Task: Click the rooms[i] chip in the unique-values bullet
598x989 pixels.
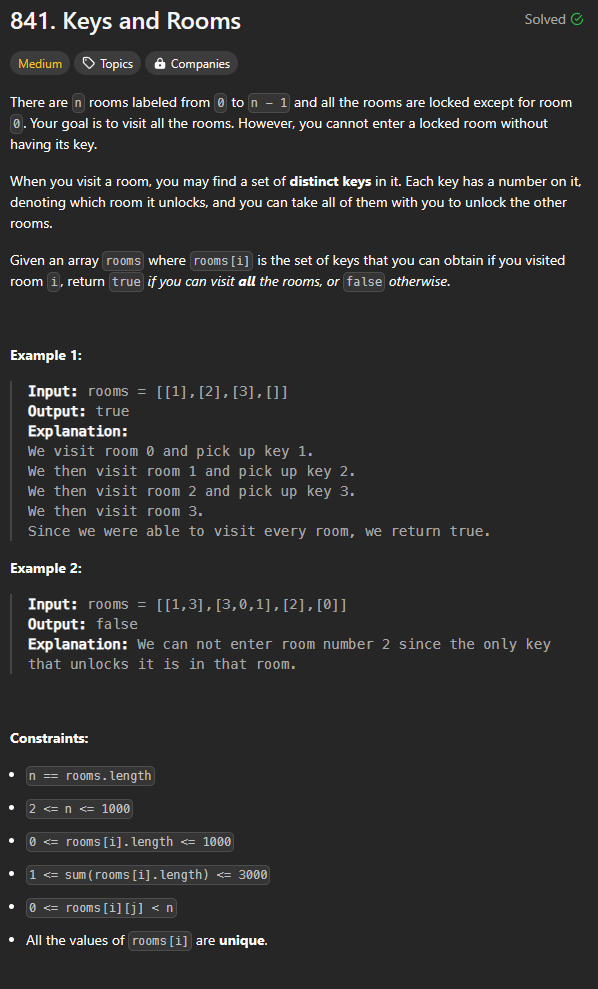Action: (x=158, y=940)
